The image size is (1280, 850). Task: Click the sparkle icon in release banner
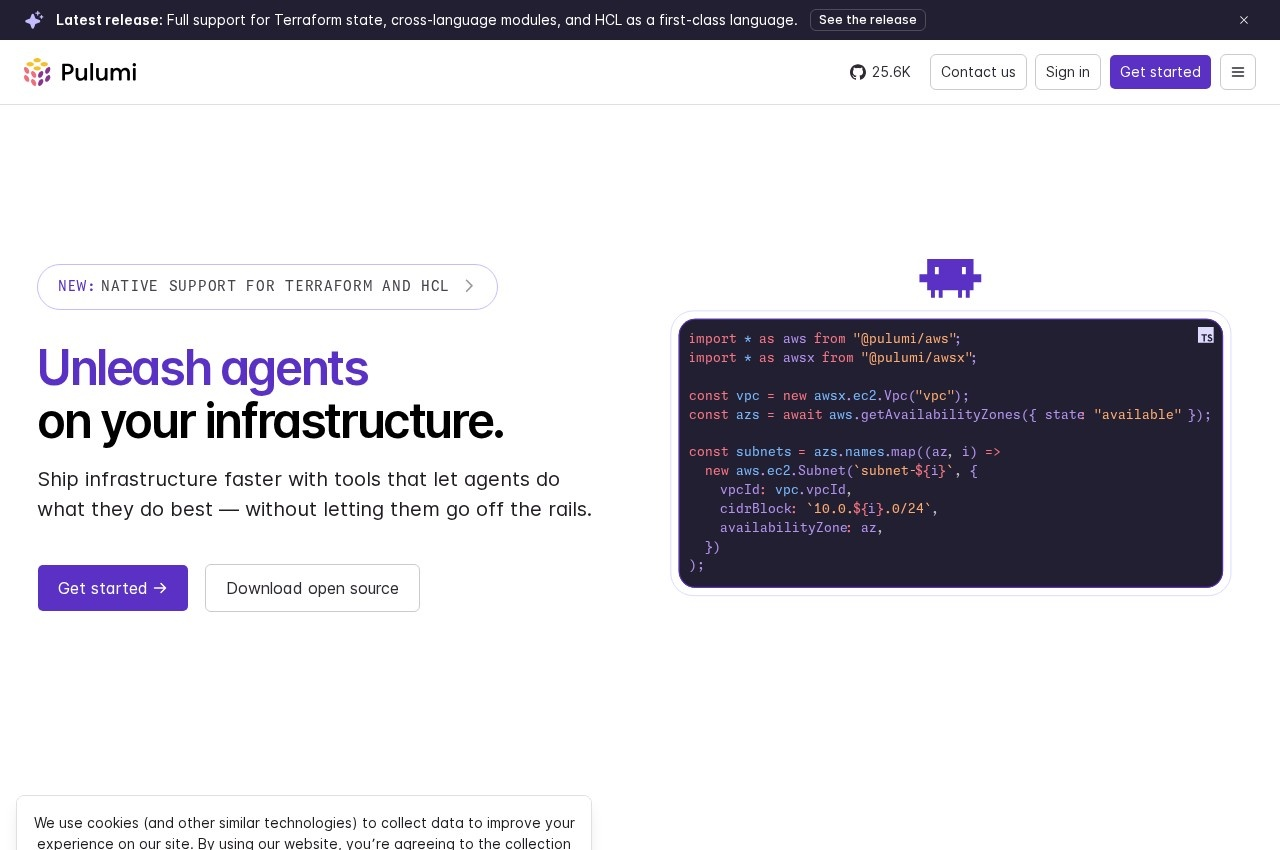coord(34,20)
